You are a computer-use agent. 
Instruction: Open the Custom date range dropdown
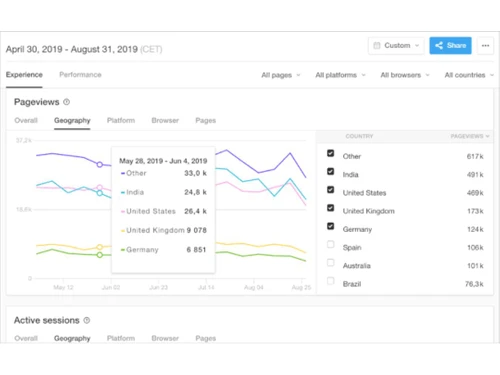click(x=396, y=46)
